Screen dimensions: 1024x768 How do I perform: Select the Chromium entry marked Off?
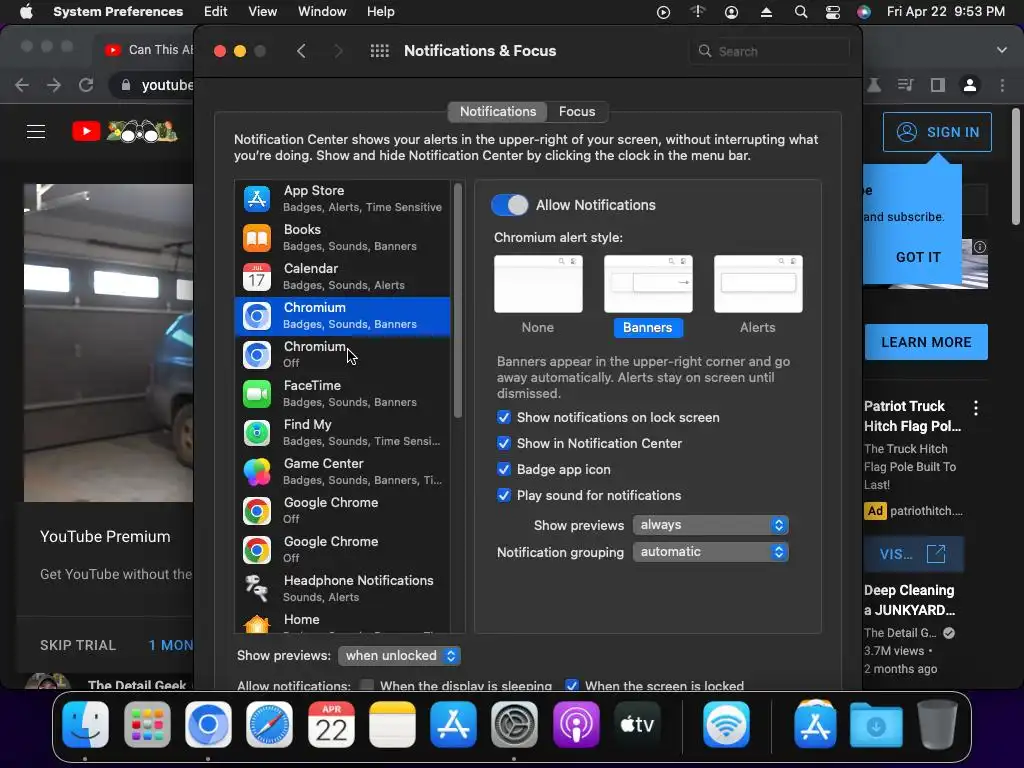(x=342, y=355)
